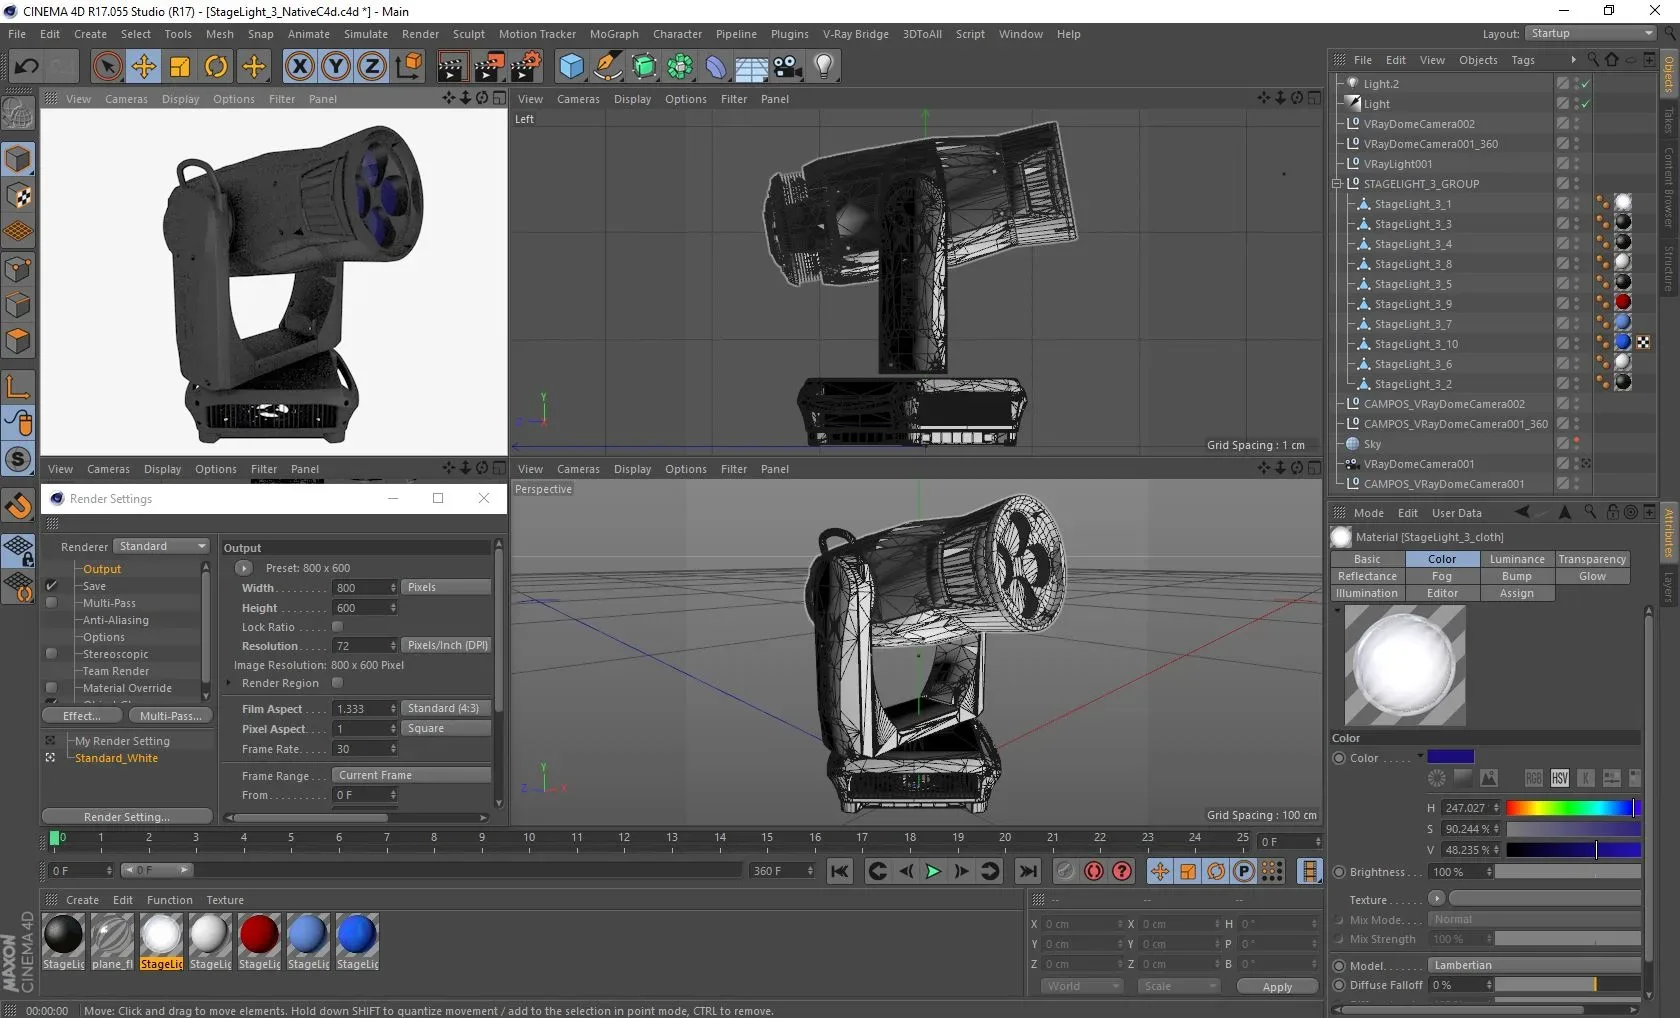Viewport: 1680px width, 1018px height.
Task: Collapse the STAGELIGHT_3_GROUP tree node
Action: coord(1337,184)
